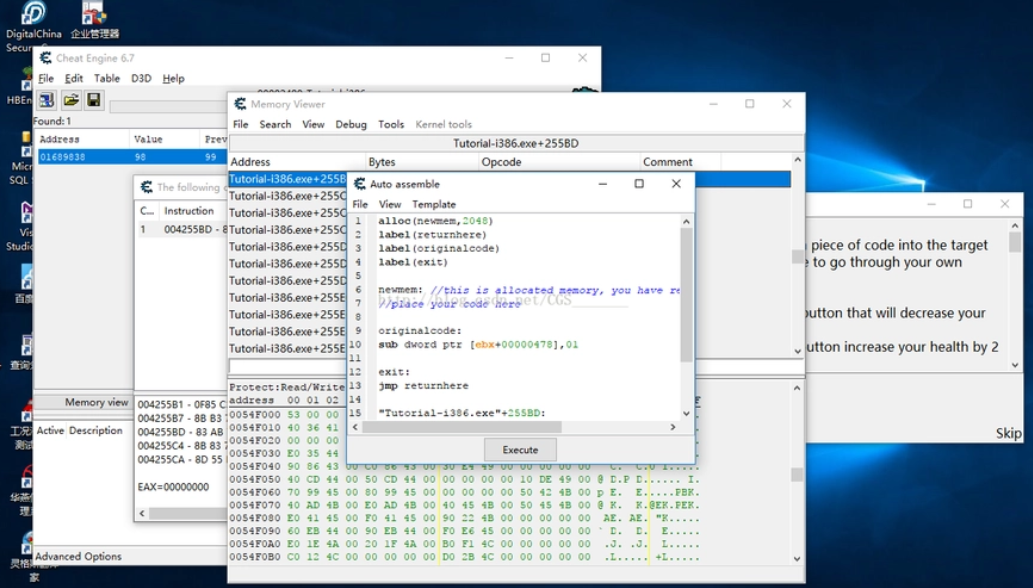Click the Auto assemble horizontal scrollbar thumb
Screen dimensions: 1033x588
(x=462, y=427)
